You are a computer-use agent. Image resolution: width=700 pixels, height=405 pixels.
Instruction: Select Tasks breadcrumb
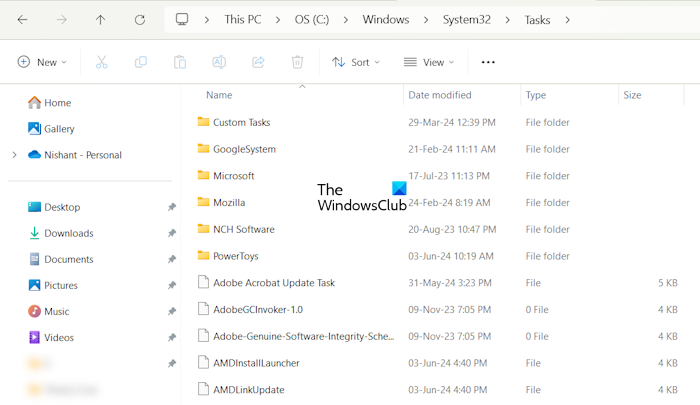pyautogui.click(x=537, y=20)
